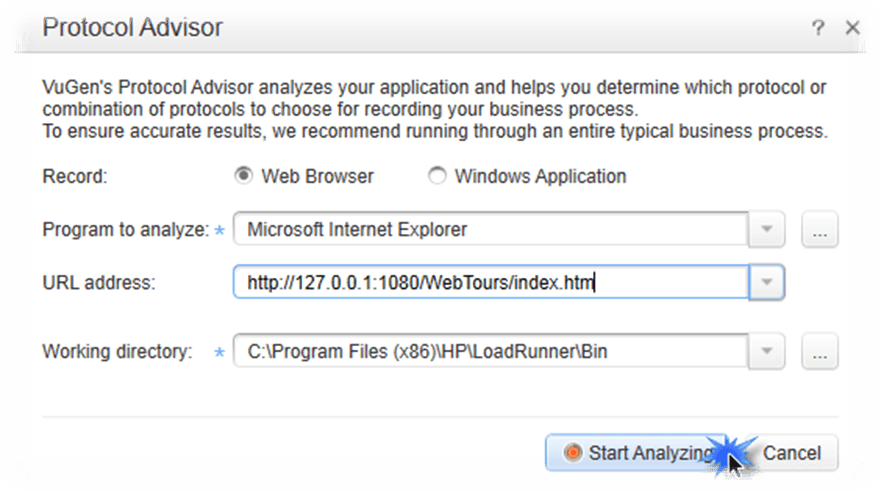881x491 pixels.
Task: Expand the Program to analyze dropdown
Action: [x=766, y=229]
